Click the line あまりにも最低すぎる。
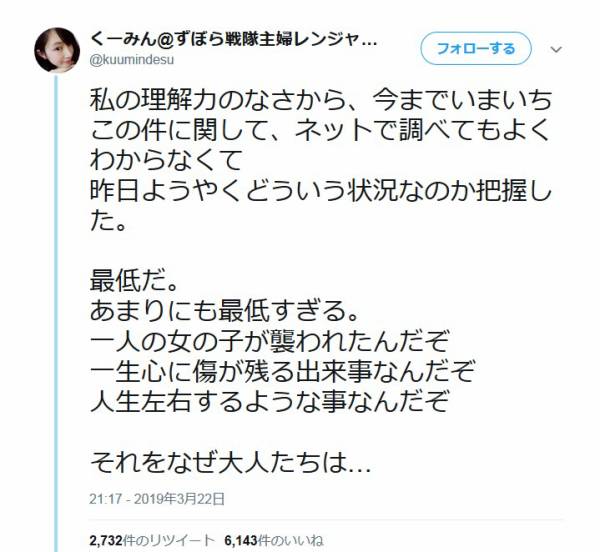The height and width of the screenshot is (552, 600). pos(224,312)
